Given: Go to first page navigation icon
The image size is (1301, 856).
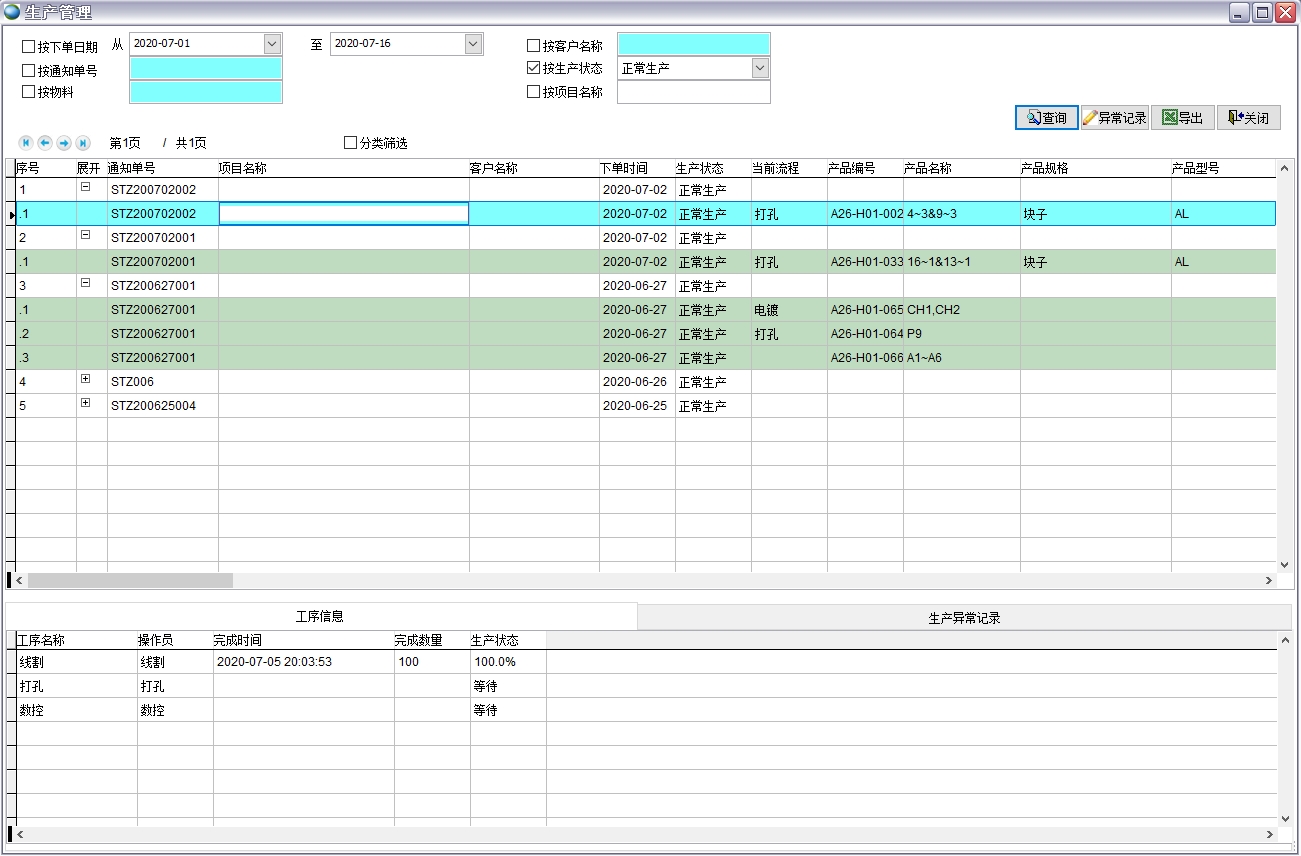Looking at the screenshot, I should (26, 143).
